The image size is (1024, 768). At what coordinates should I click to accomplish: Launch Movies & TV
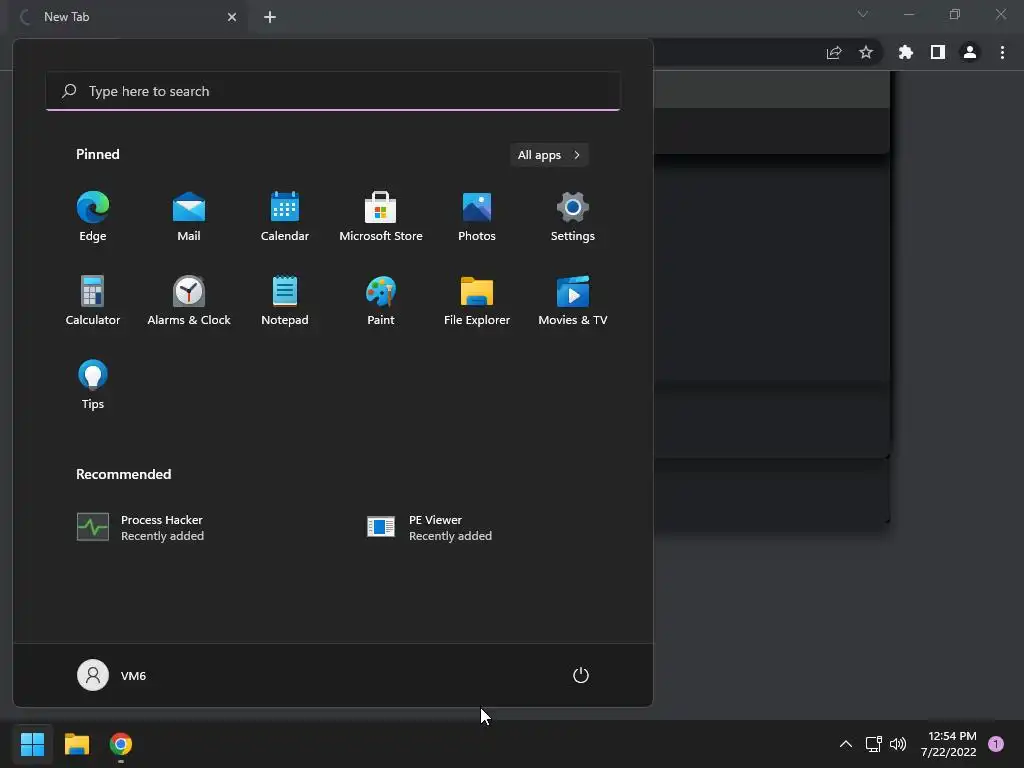(573, 300)
